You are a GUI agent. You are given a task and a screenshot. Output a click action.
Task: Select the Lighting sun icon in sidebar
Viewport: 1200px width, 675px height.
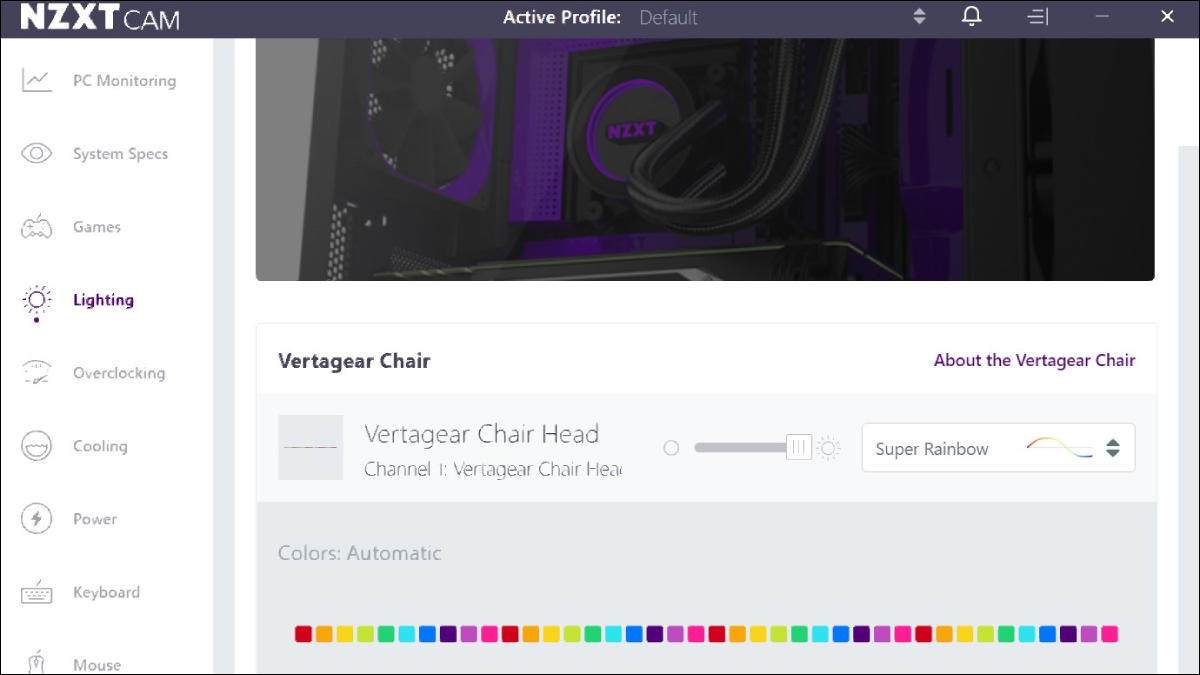tap(37, 300)
